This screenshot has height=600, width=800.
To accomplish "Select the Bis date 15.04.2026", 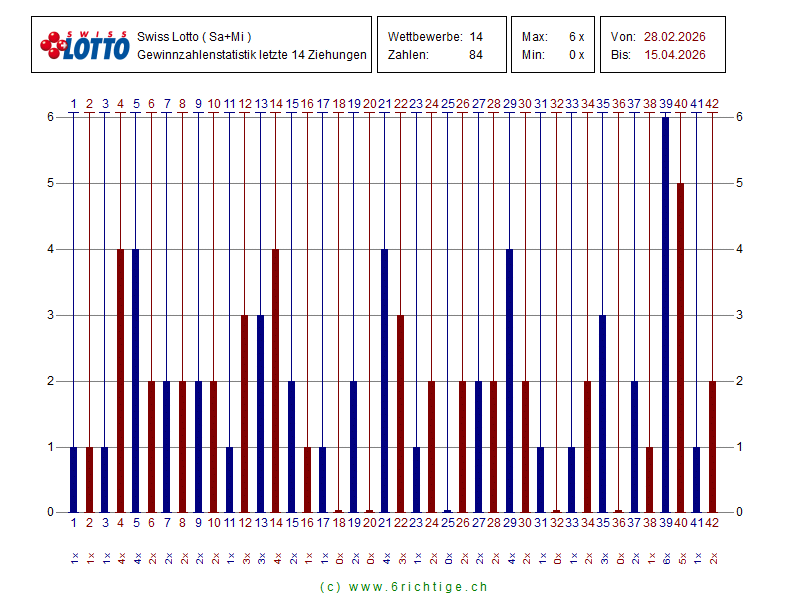I will pyautogui.click(x=674, y=55).
